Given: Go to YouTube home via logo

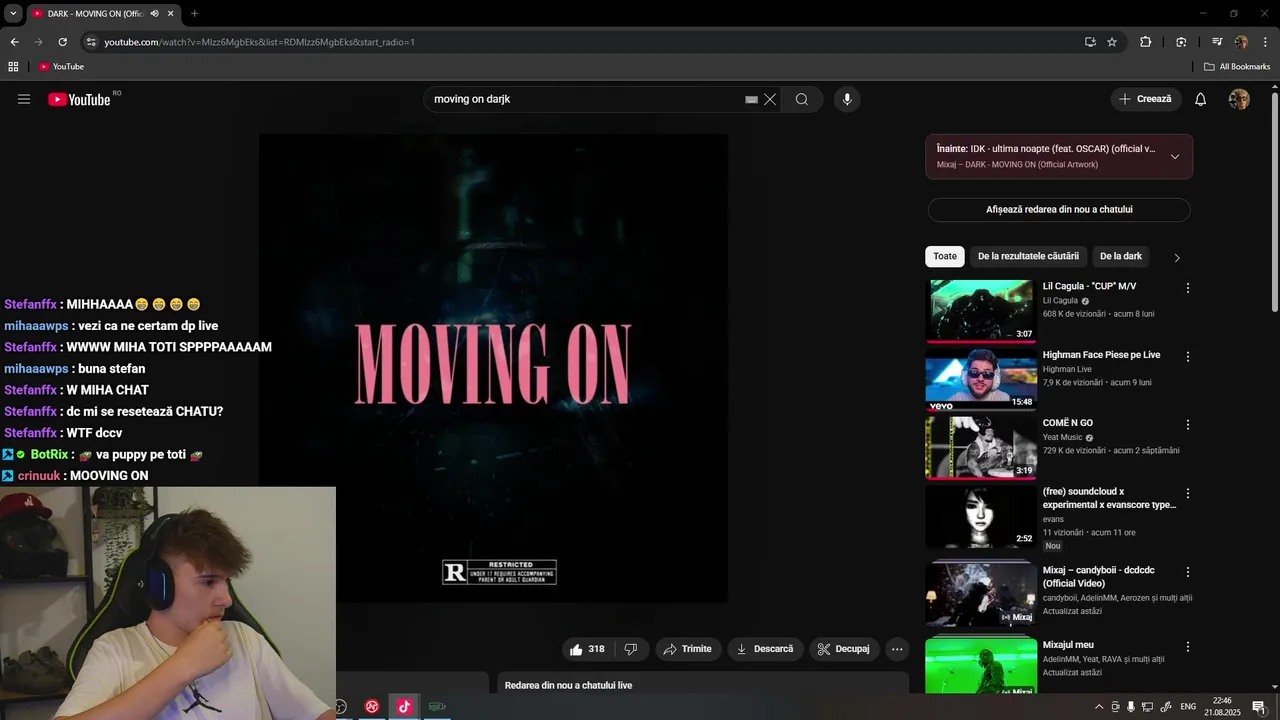Looking at the screenshot, I should 79,99.
